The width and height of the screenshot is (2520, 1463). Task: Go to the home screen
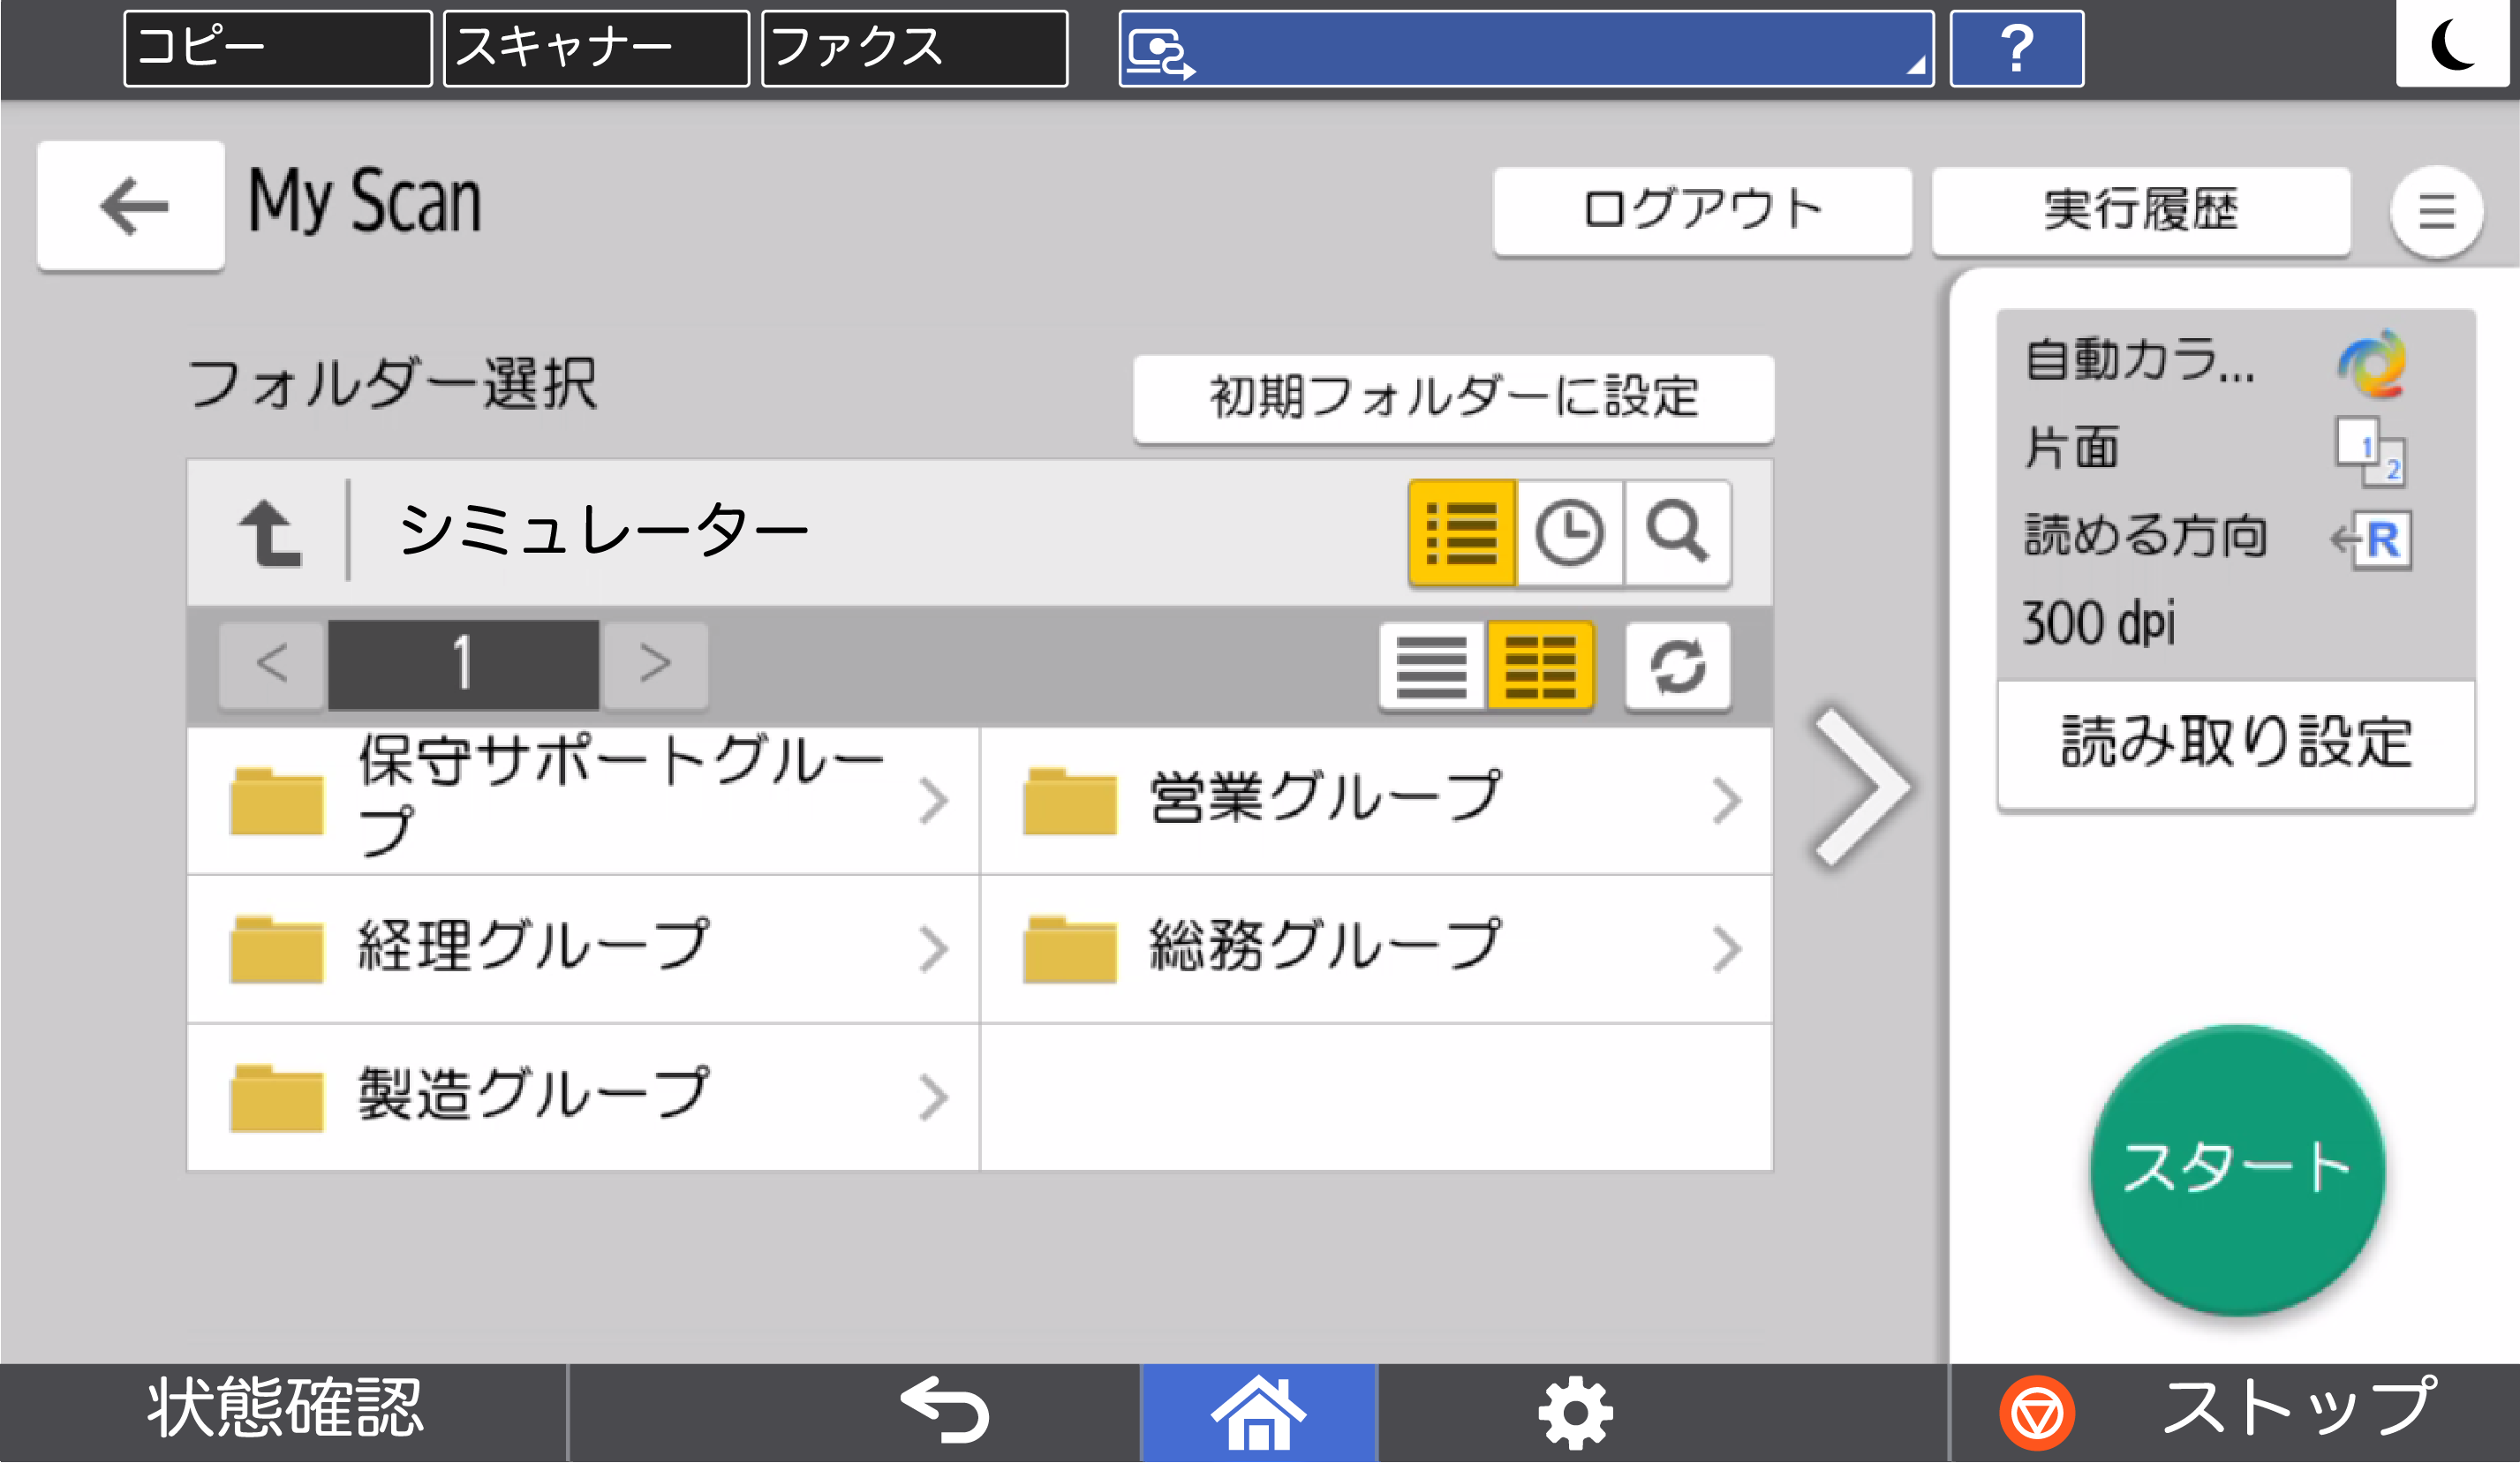tap(1258, 1410)
